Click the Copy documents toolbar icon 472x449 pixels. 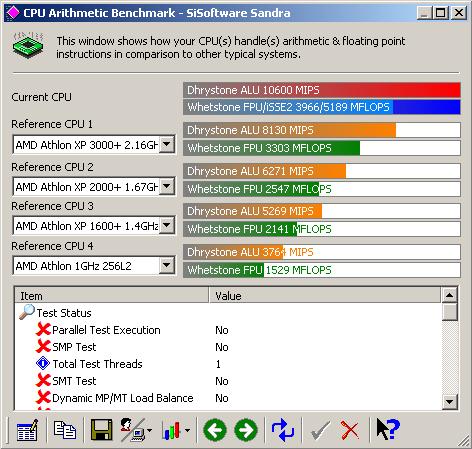tap(65, 430)
